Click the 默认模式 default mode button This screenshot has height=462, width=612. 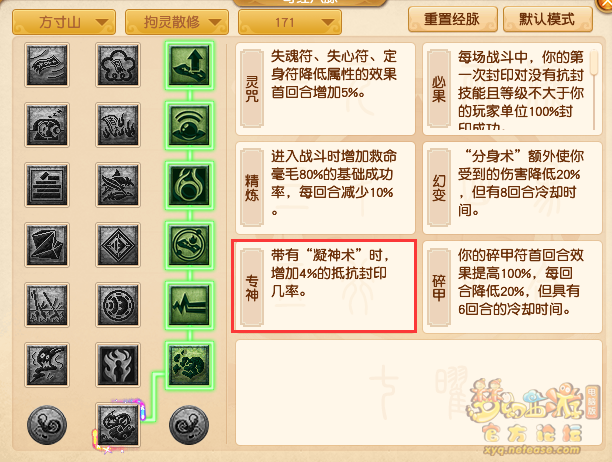pos(548,19)
